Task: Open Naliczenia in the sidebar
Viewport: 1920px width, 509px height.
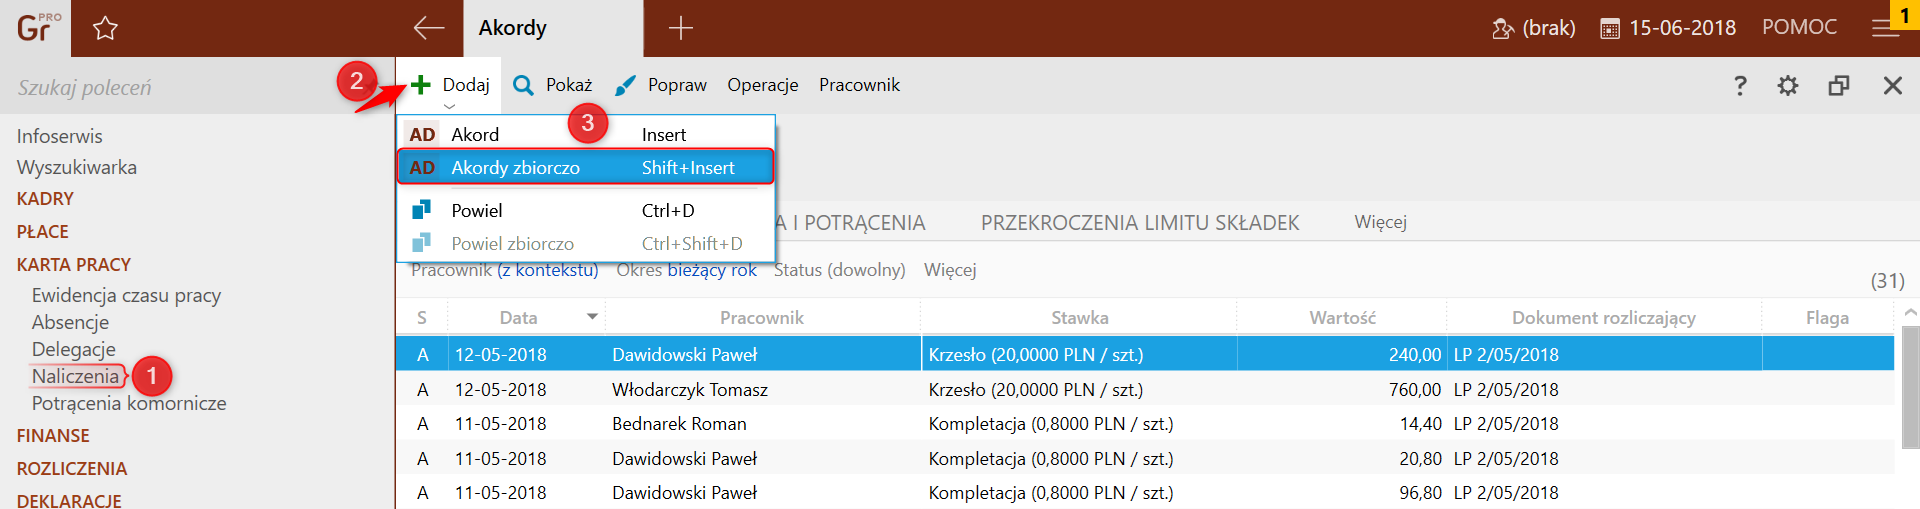Action: pyautogui.click(x=76, y=376)
